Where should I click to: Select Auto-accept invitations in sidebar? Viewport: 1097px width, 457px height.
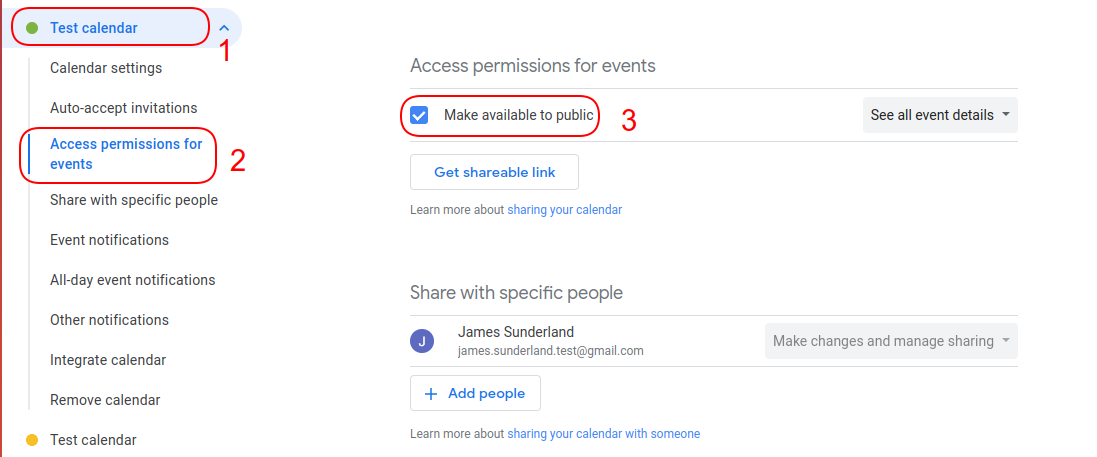point(124,108)
